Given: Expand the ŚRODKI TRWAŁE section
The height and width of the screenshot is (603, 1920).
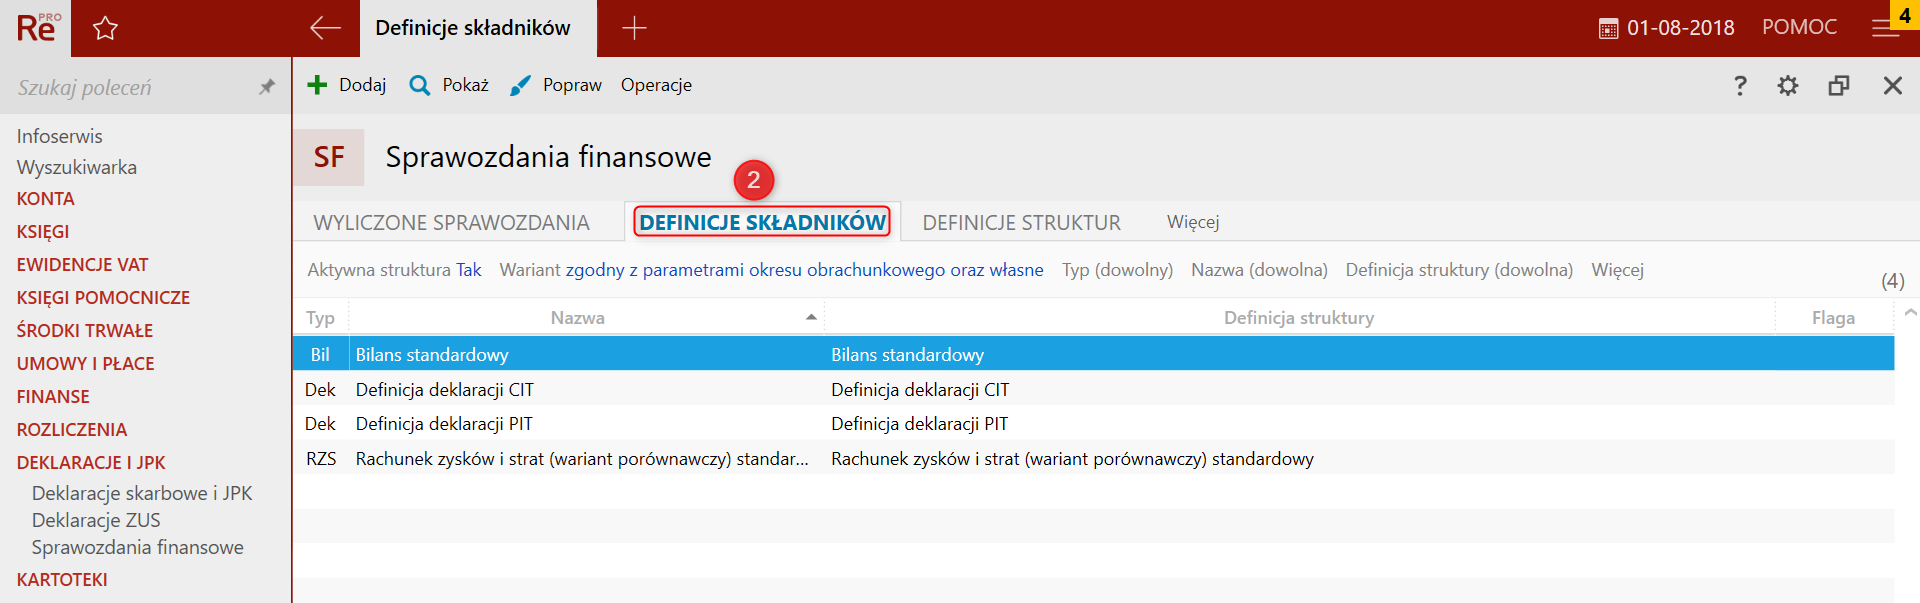Looking at the screenshot, I should (x=85, y=331).
